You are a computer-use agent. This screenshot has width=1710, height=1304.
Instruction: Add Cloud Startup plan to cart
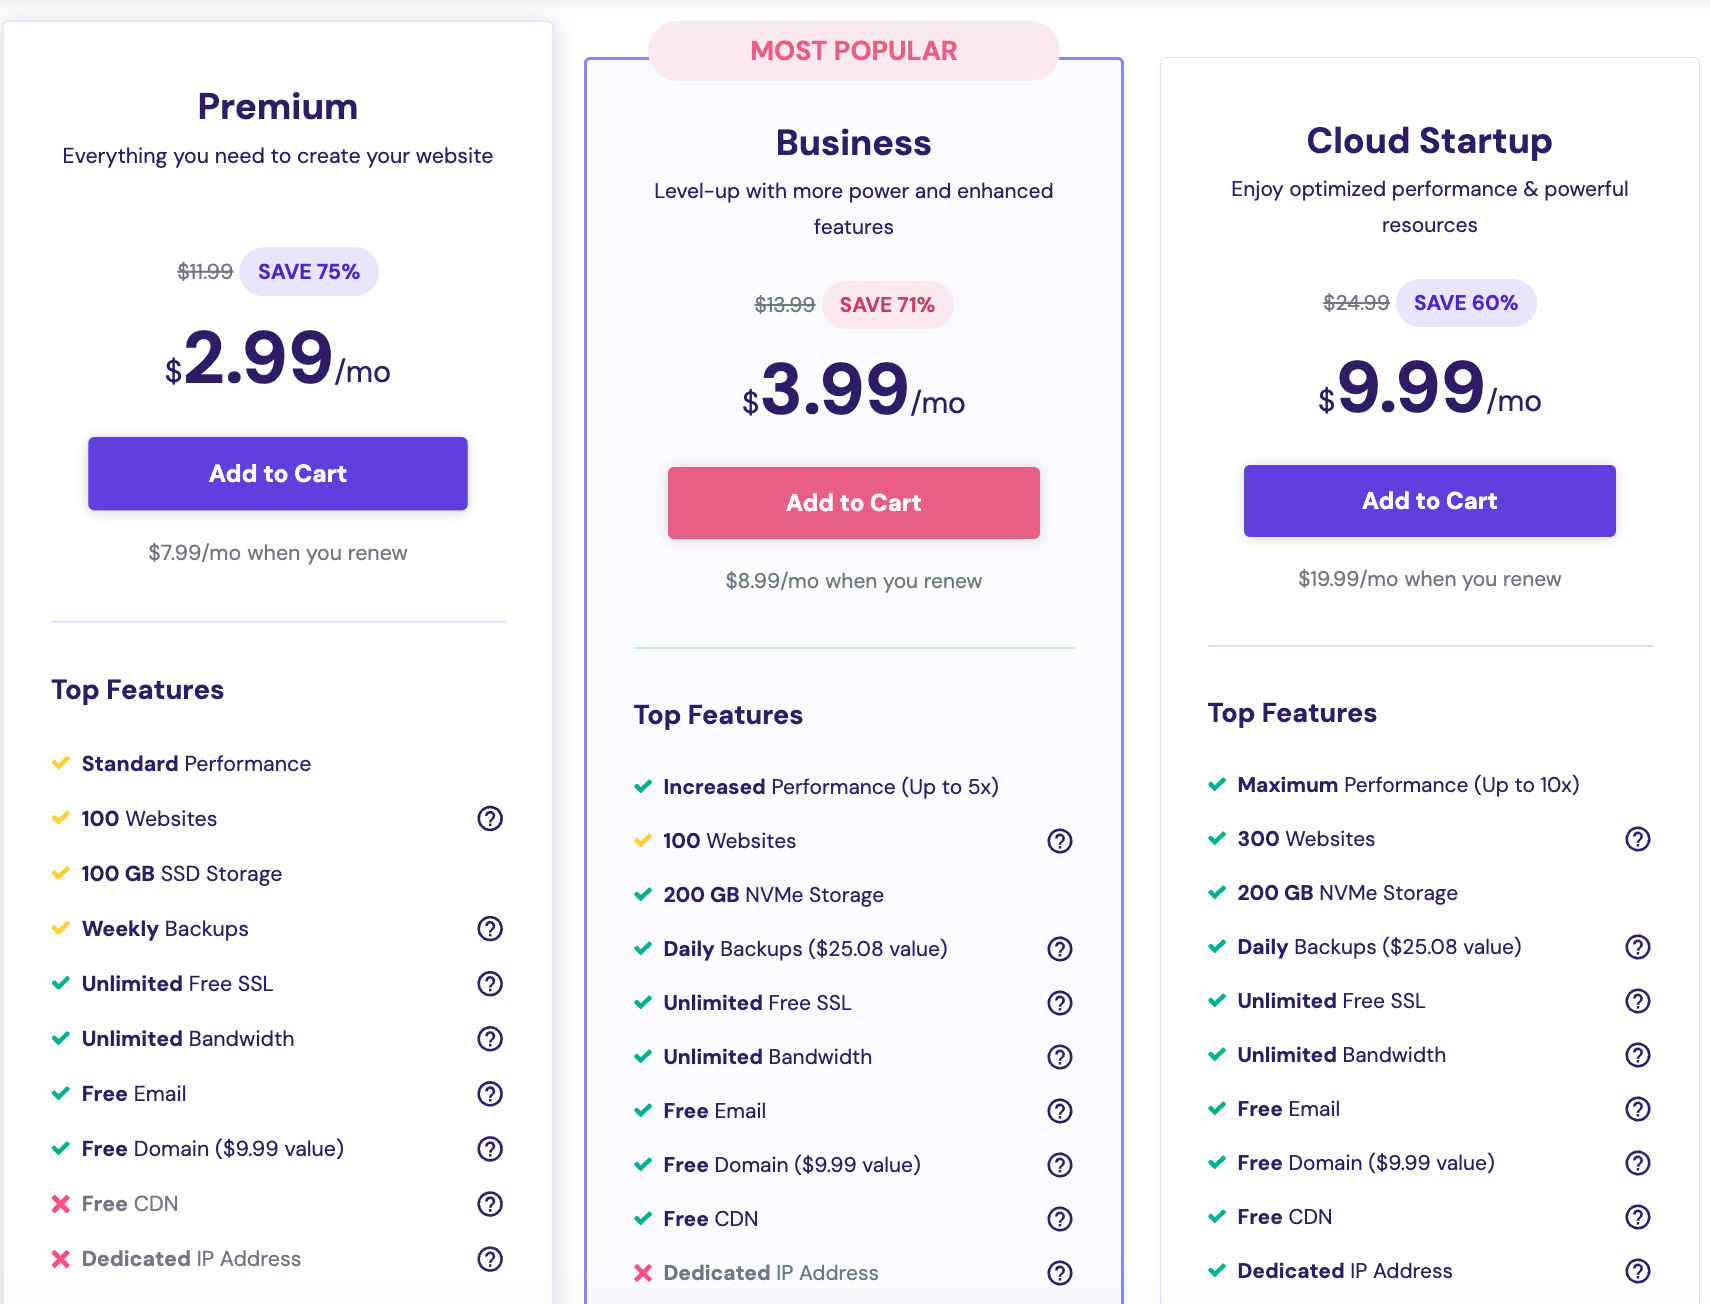click(x=1430, y=501)
